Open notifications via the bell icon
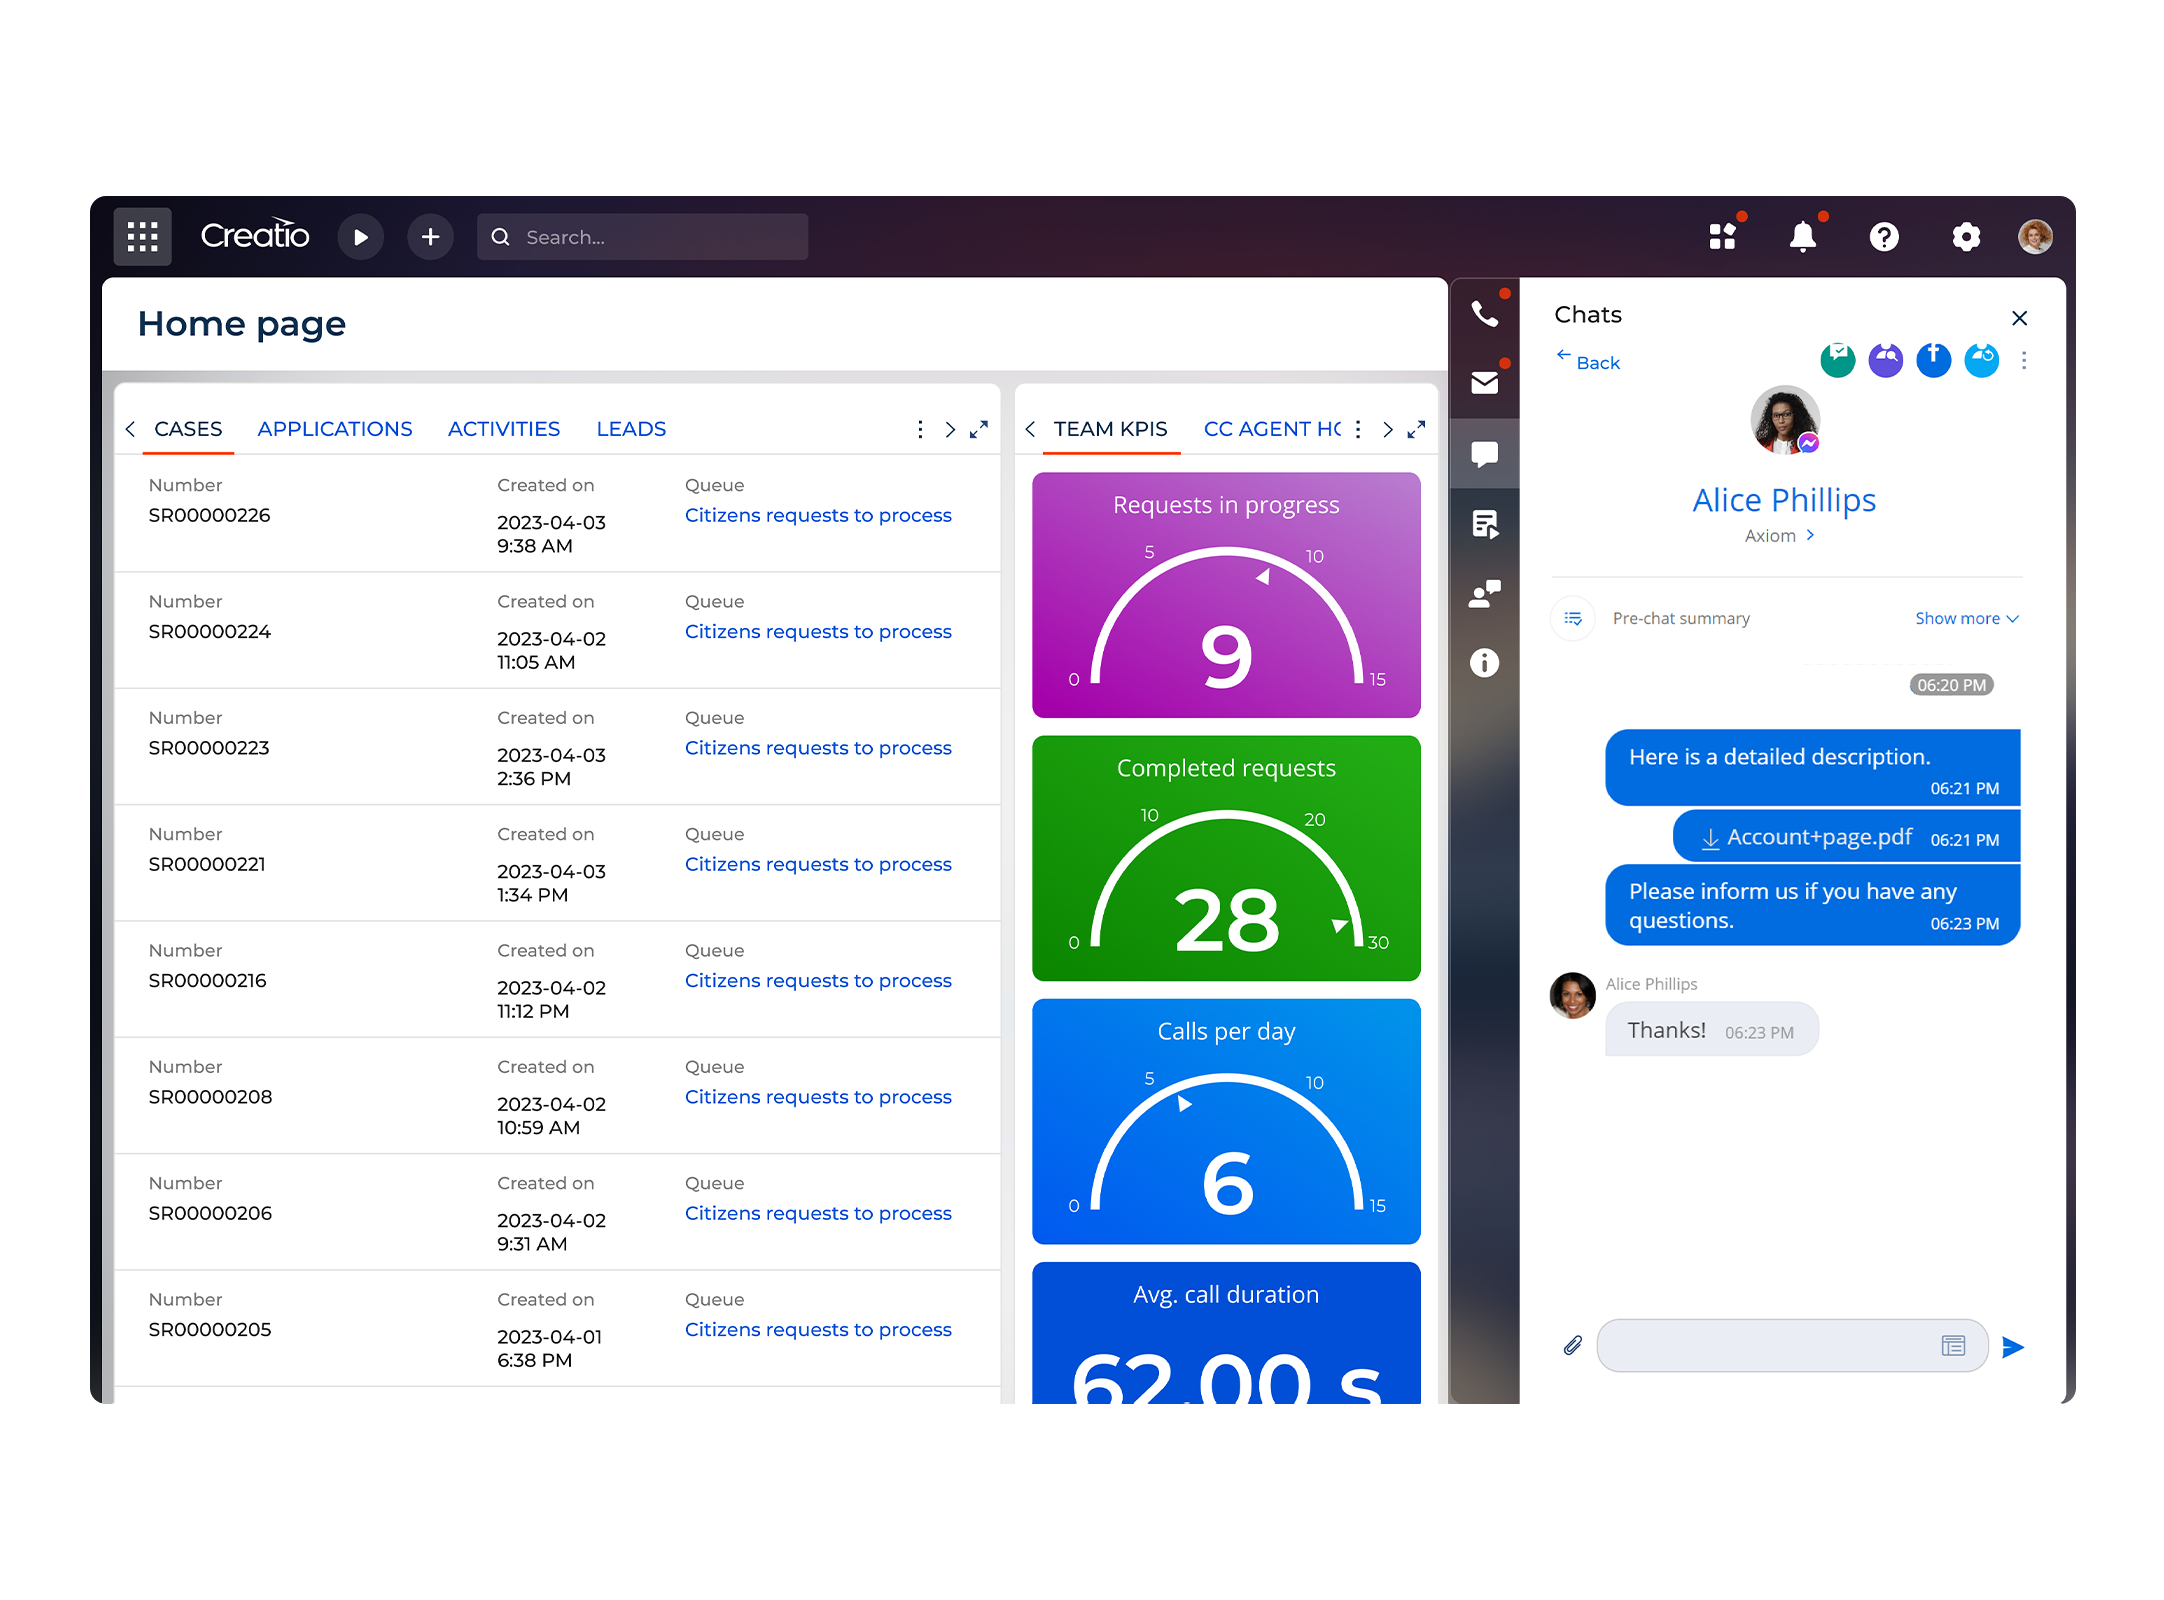 (1803, 236)
